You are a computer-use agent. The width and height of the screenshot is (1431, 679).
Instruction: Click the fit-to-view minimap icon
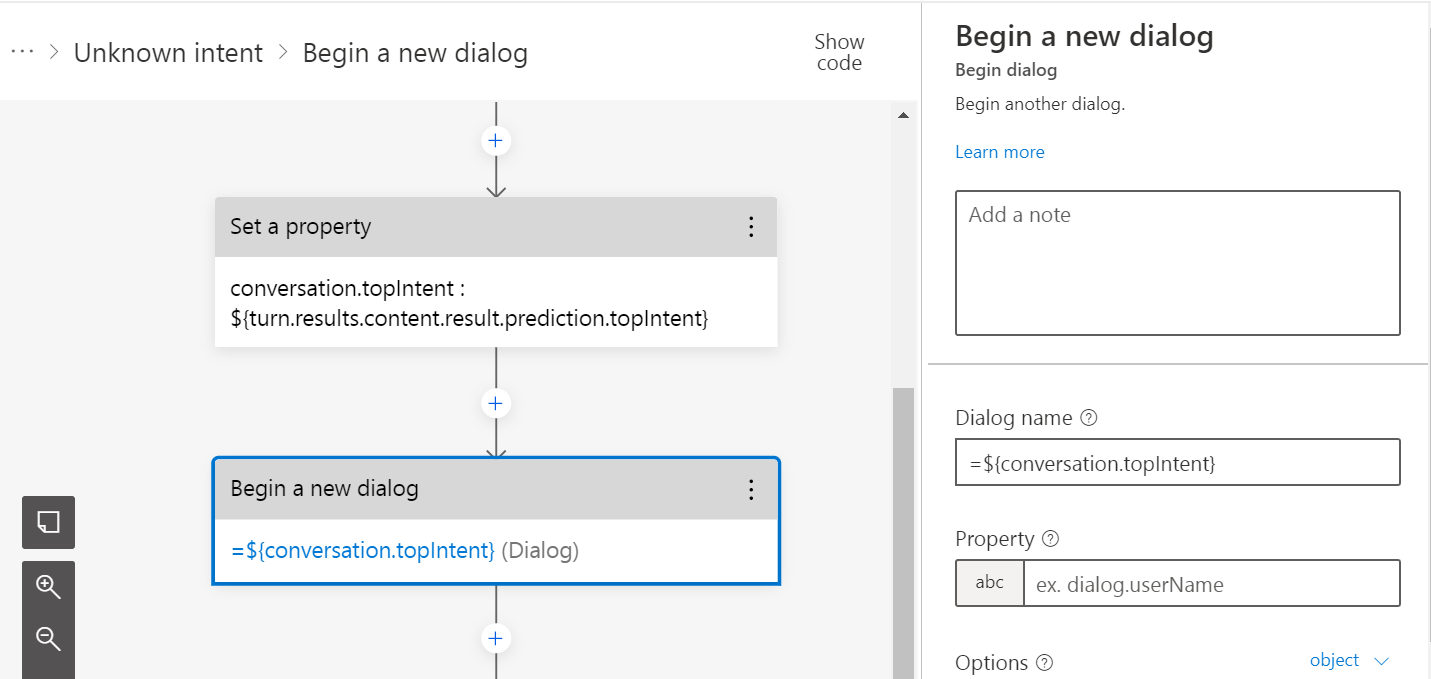click(x=47, y=522)
